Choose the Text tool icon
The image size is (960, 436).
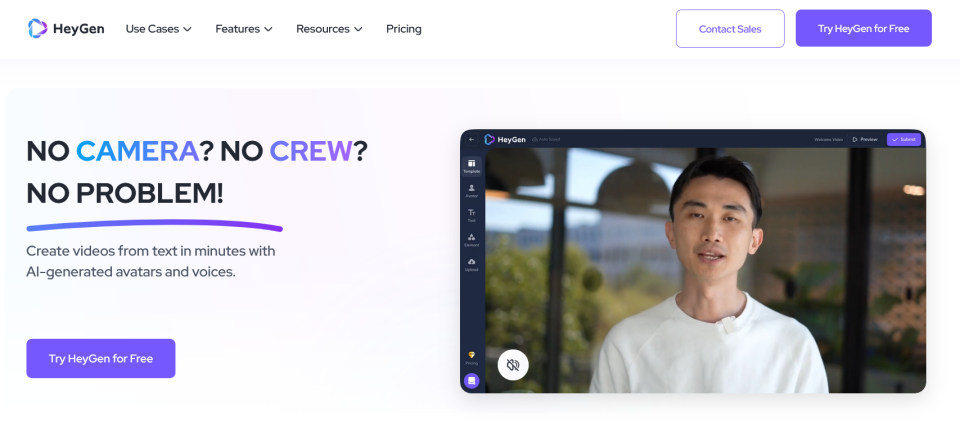point(471,215)
